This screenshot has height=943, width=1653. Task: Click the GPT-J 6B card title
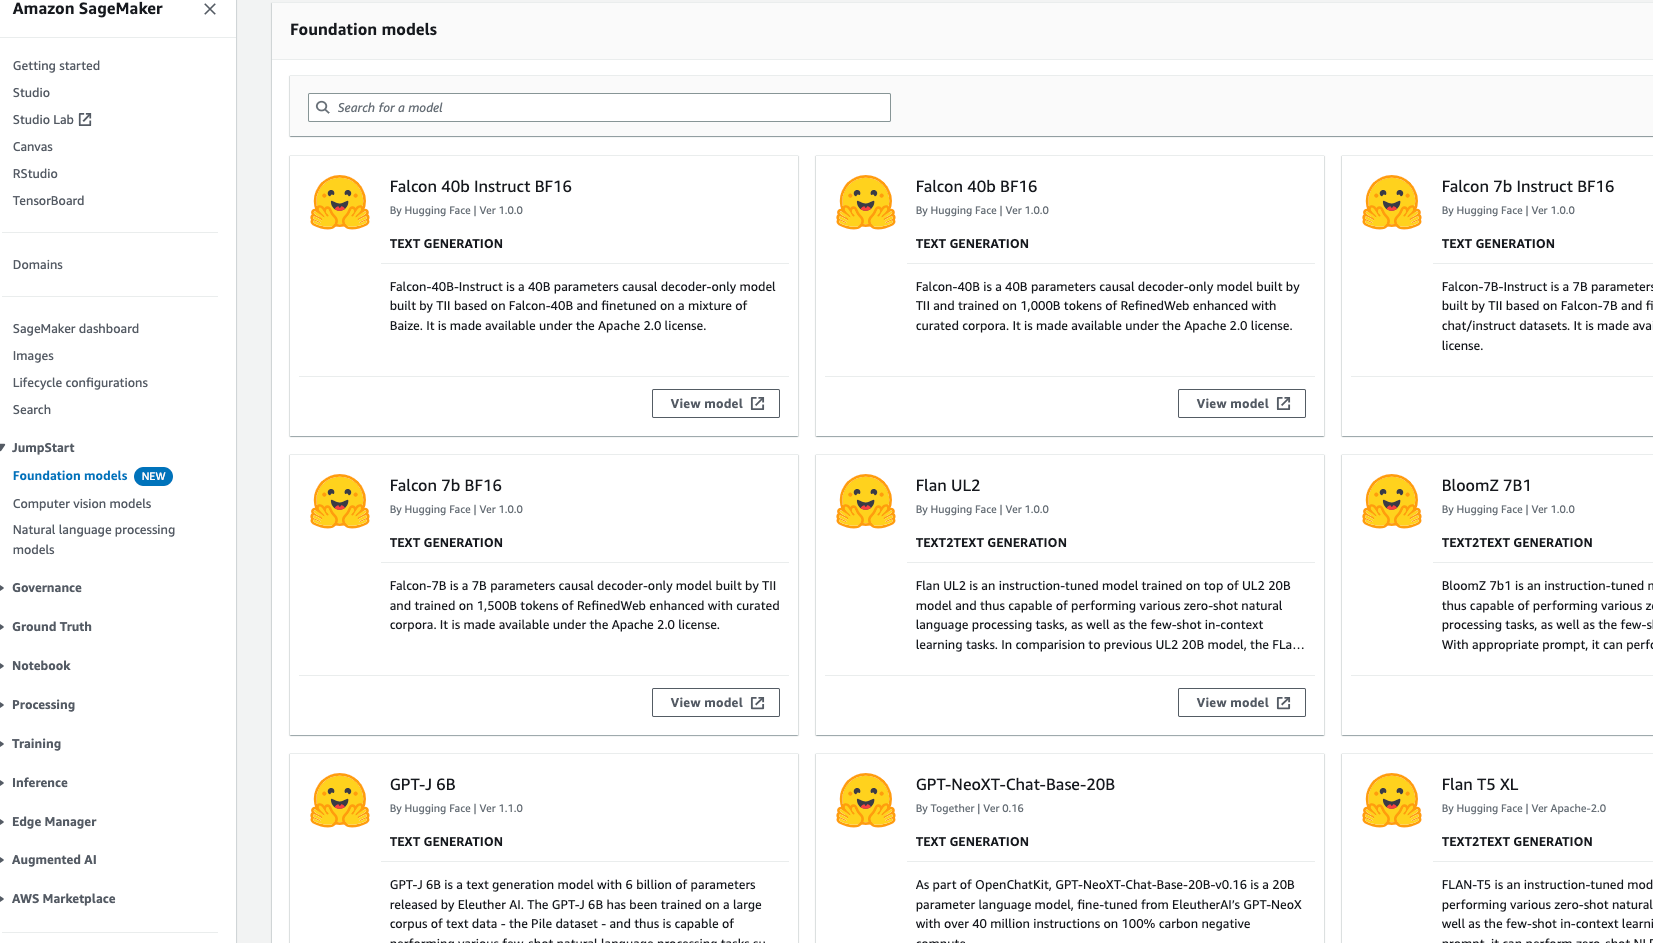click(422, 785)
